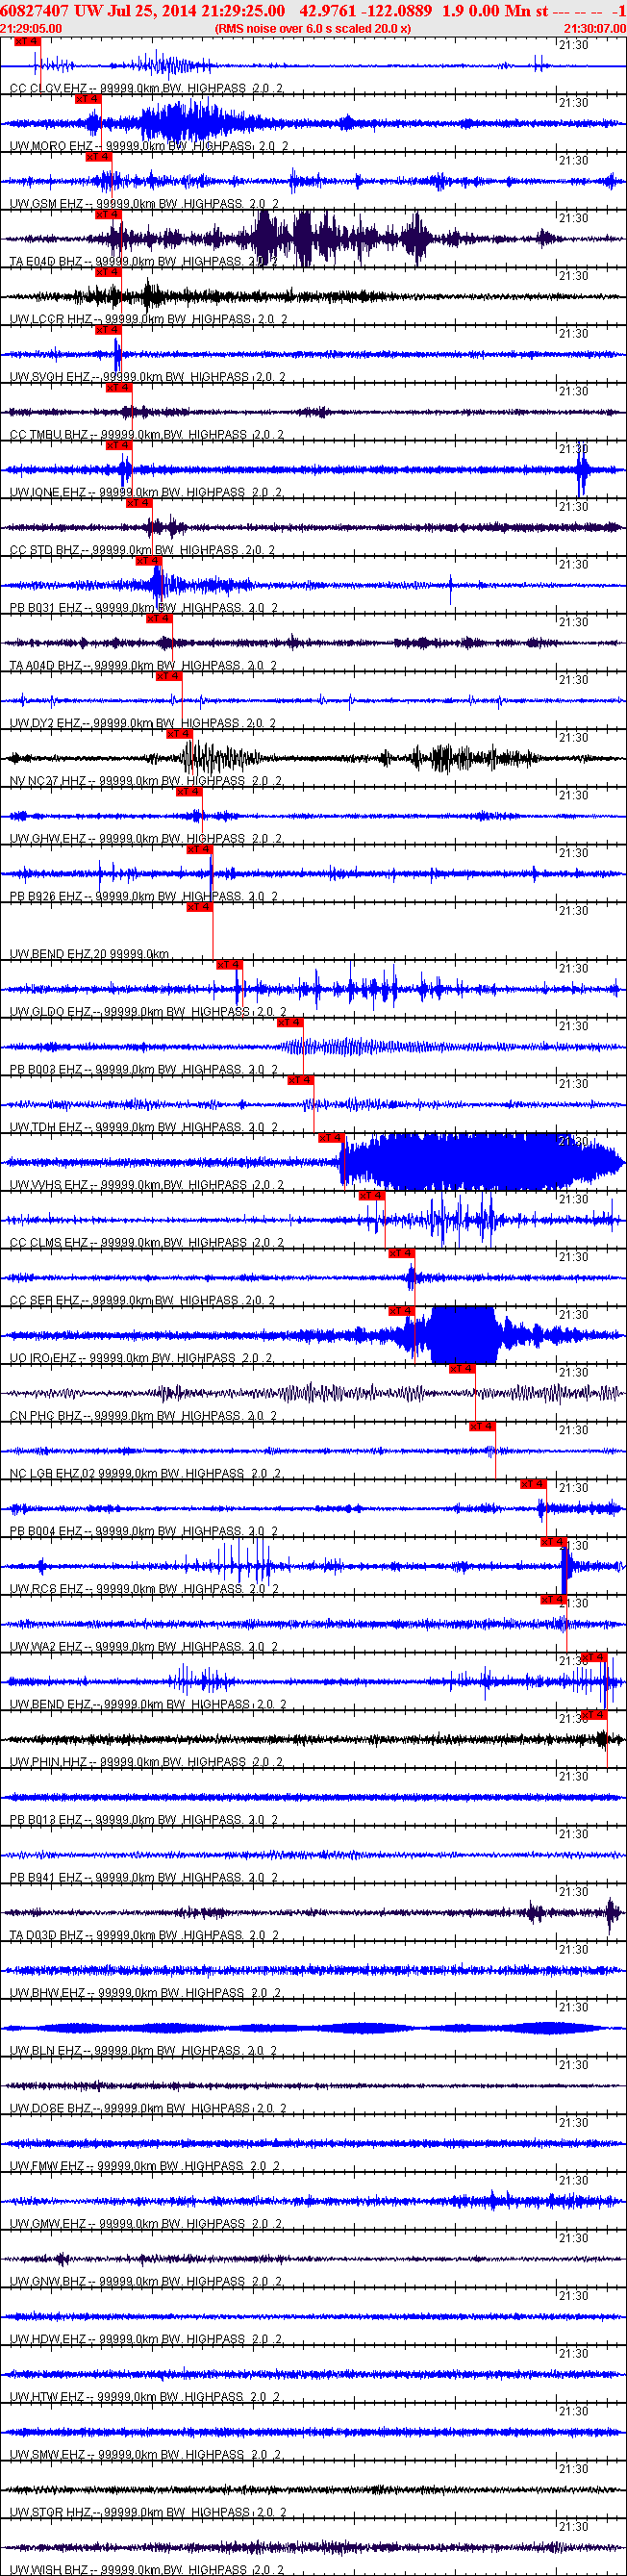Image resolution: width=627 pixels, height=2576 pixels.
Task: Select the red pick marker on CC CLCV trace
Action: pos(27,42)
